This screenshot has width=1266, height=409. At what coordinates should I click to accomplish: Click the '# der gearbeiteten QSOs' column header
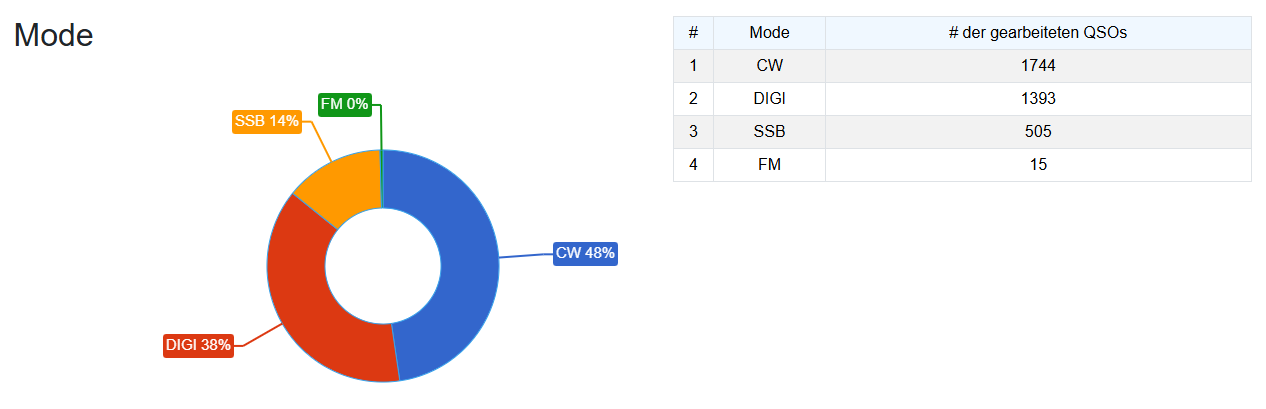[x=1038, y=33]
